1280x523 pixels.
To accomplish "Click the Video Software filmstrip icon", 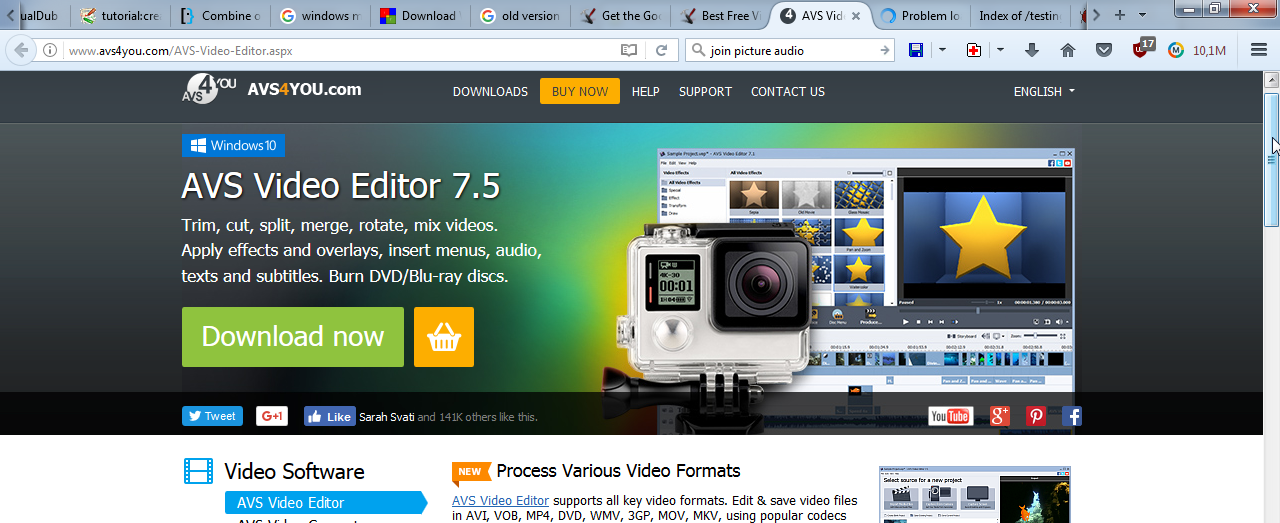I will coord(198,471).
